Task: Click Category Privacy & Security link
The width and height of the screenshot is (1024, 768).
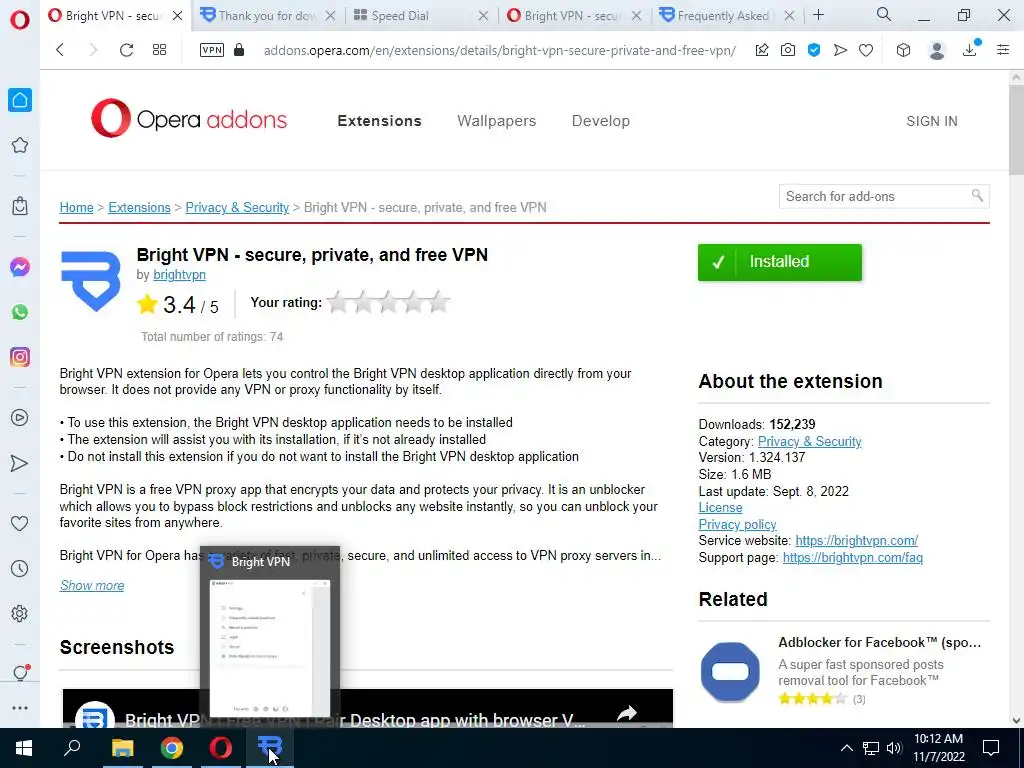Action: pyautogui.click(x=809, y=441)
